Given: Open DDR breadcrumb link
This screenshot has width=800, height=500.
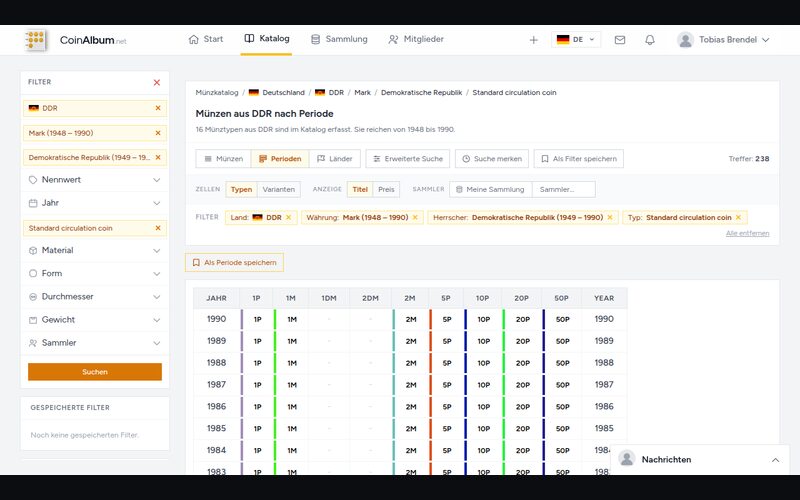Looking at the screenshot, I should tap(330, 92).
